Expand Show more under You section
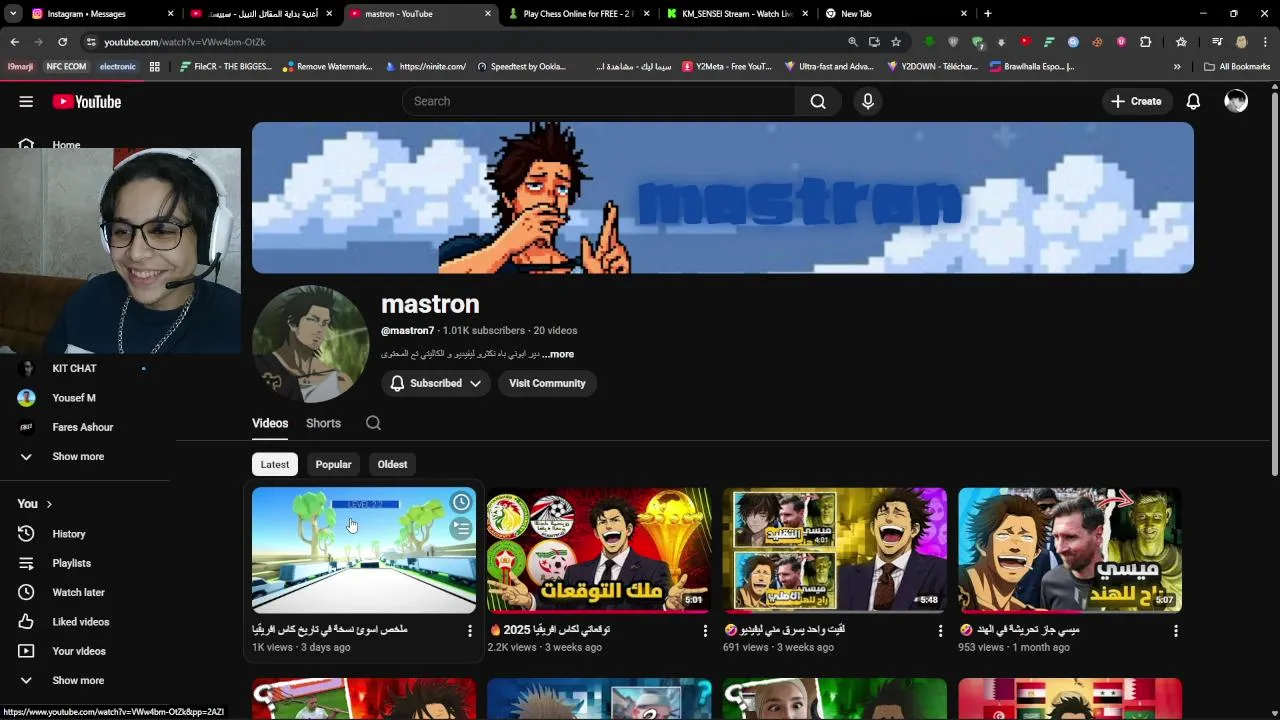 77,680
